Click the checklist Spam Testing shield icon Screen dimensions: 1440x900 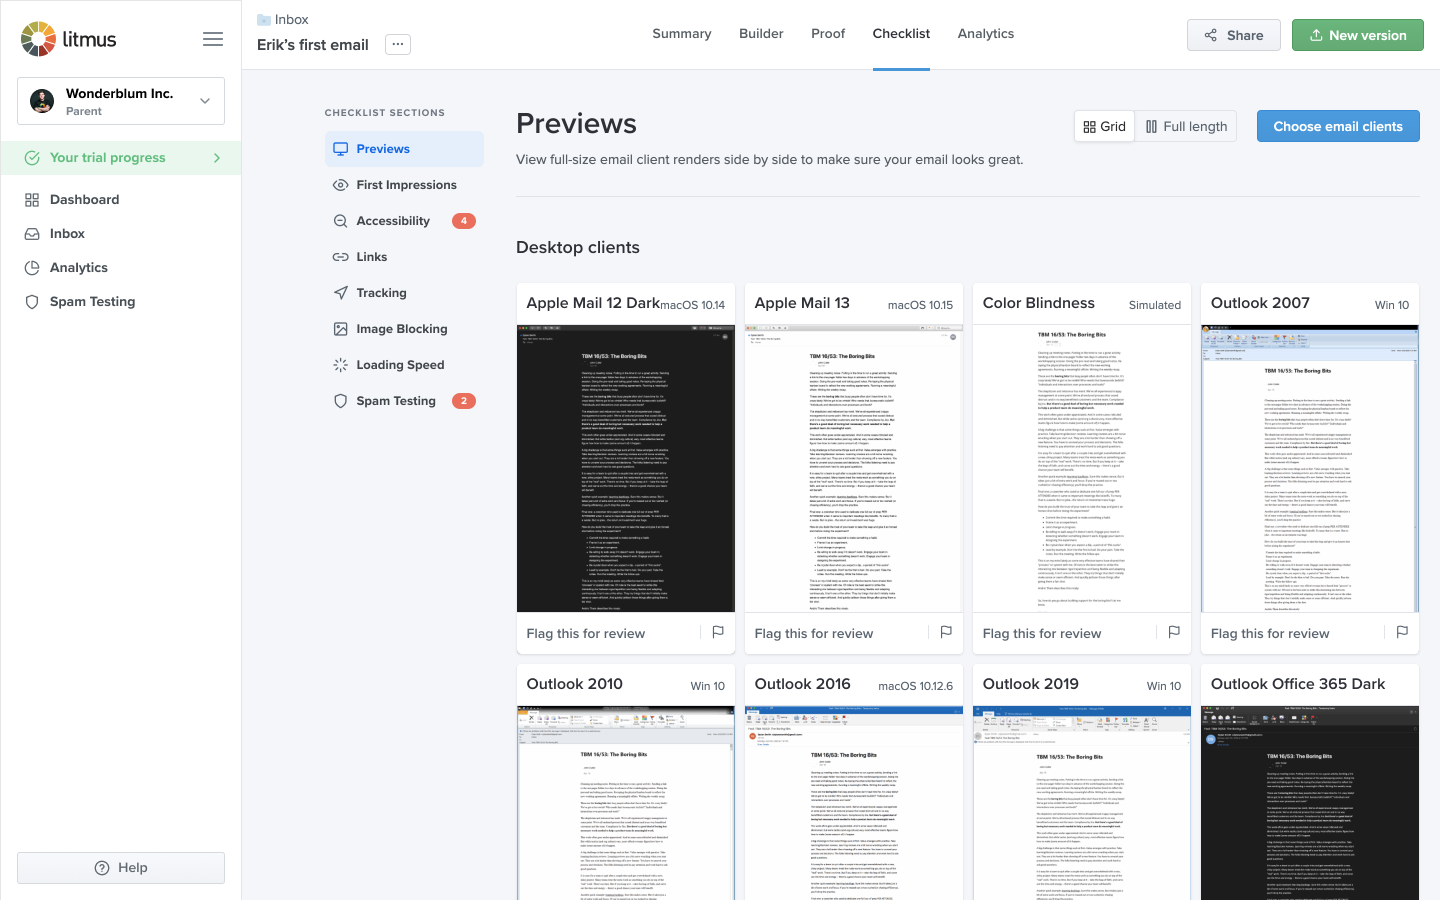tap(341, 401)
